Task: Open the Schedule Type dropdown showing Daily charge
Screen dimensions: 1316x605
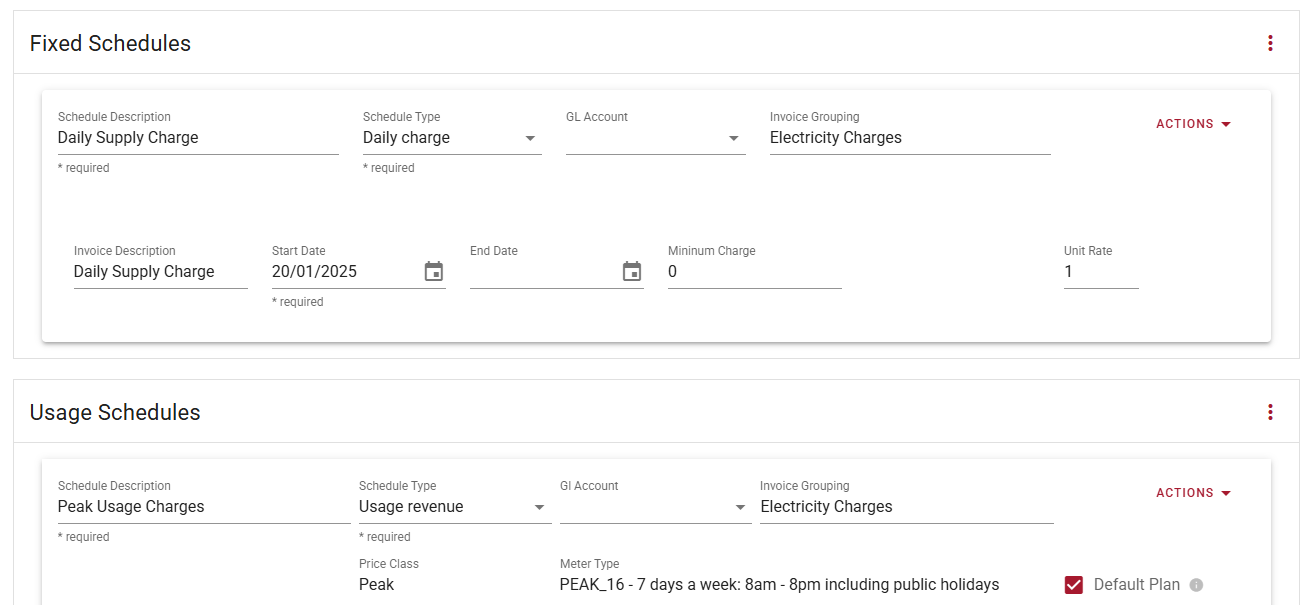Action: [x=531, y=137]
